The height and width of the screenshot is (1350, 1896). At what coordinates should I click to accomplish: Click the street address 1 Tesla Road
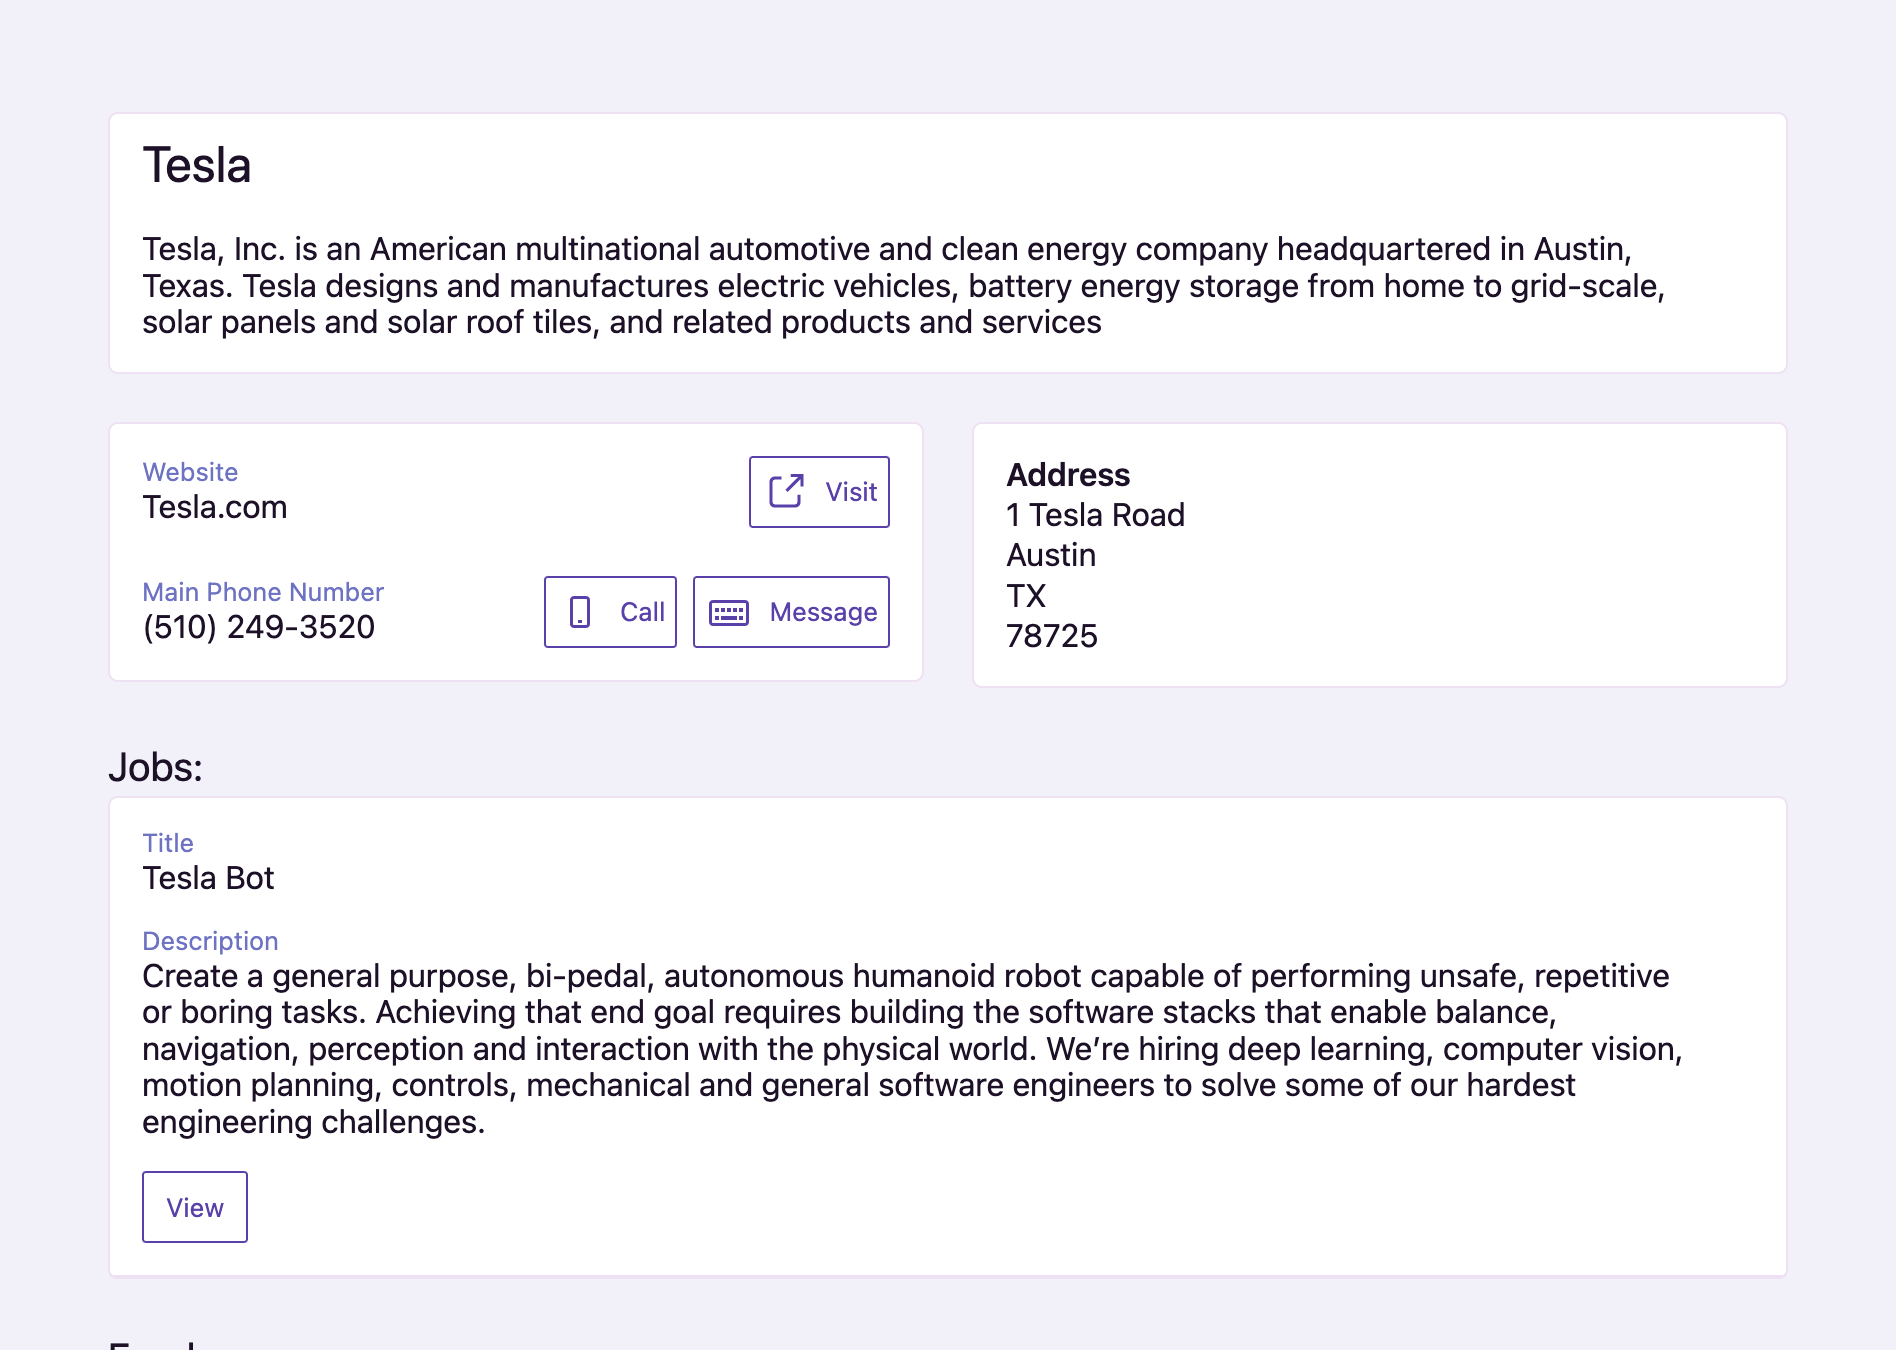(x=1095, y=515)
